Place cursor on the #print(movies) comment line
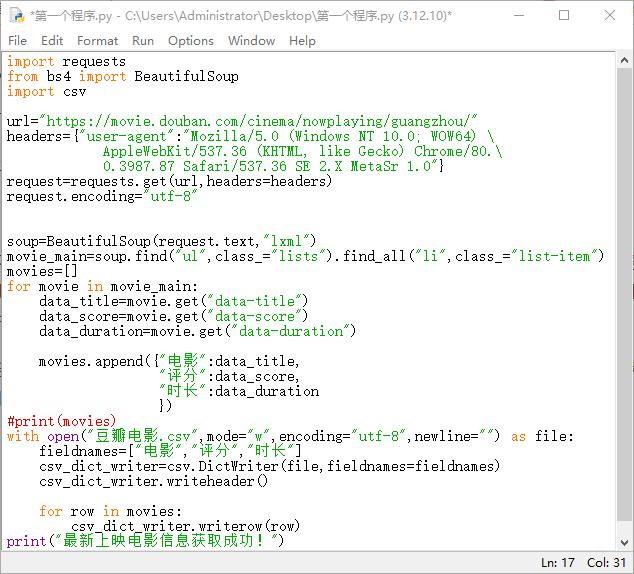This screenshot has height=574, width=634. tap(61, 421)
